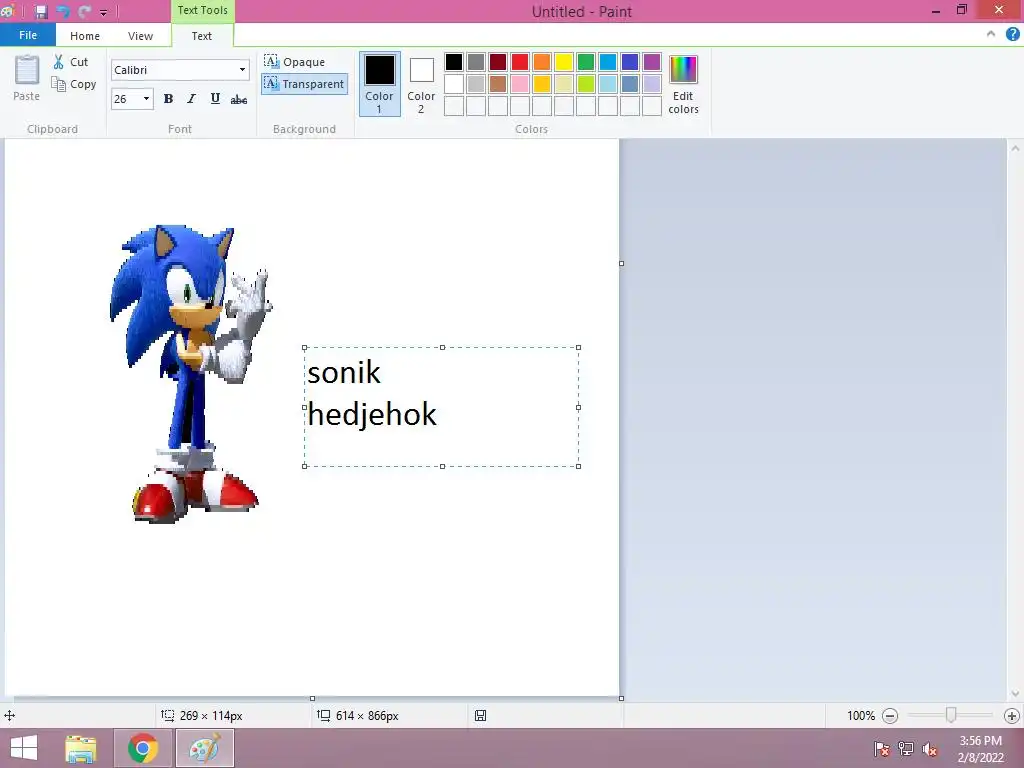The image size is (1024, 768).
Task: Open Google Chrome from the taskbar
Action: coord(143,748)
